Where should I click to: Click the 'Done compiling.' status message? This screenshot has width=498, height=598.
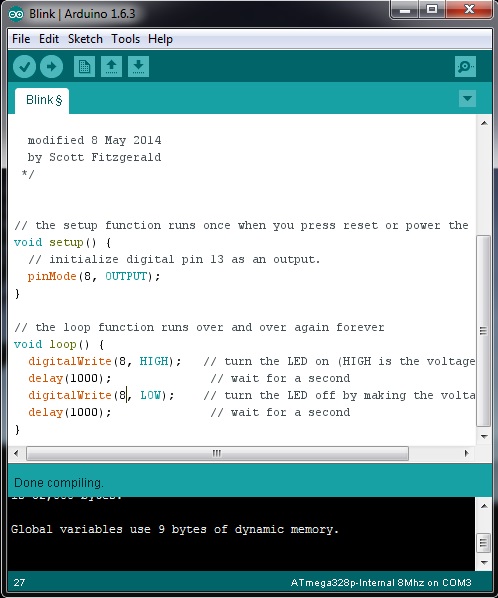59,483
